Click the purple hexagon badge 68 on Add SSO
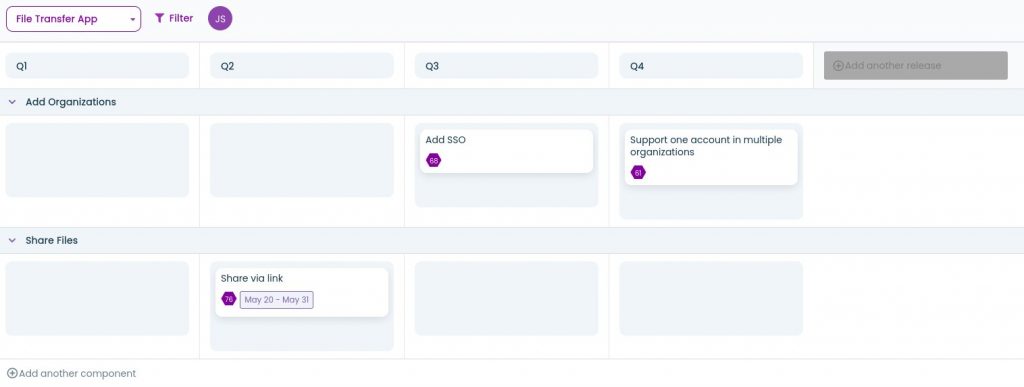The image size is (1024, 387). (434, 160)
